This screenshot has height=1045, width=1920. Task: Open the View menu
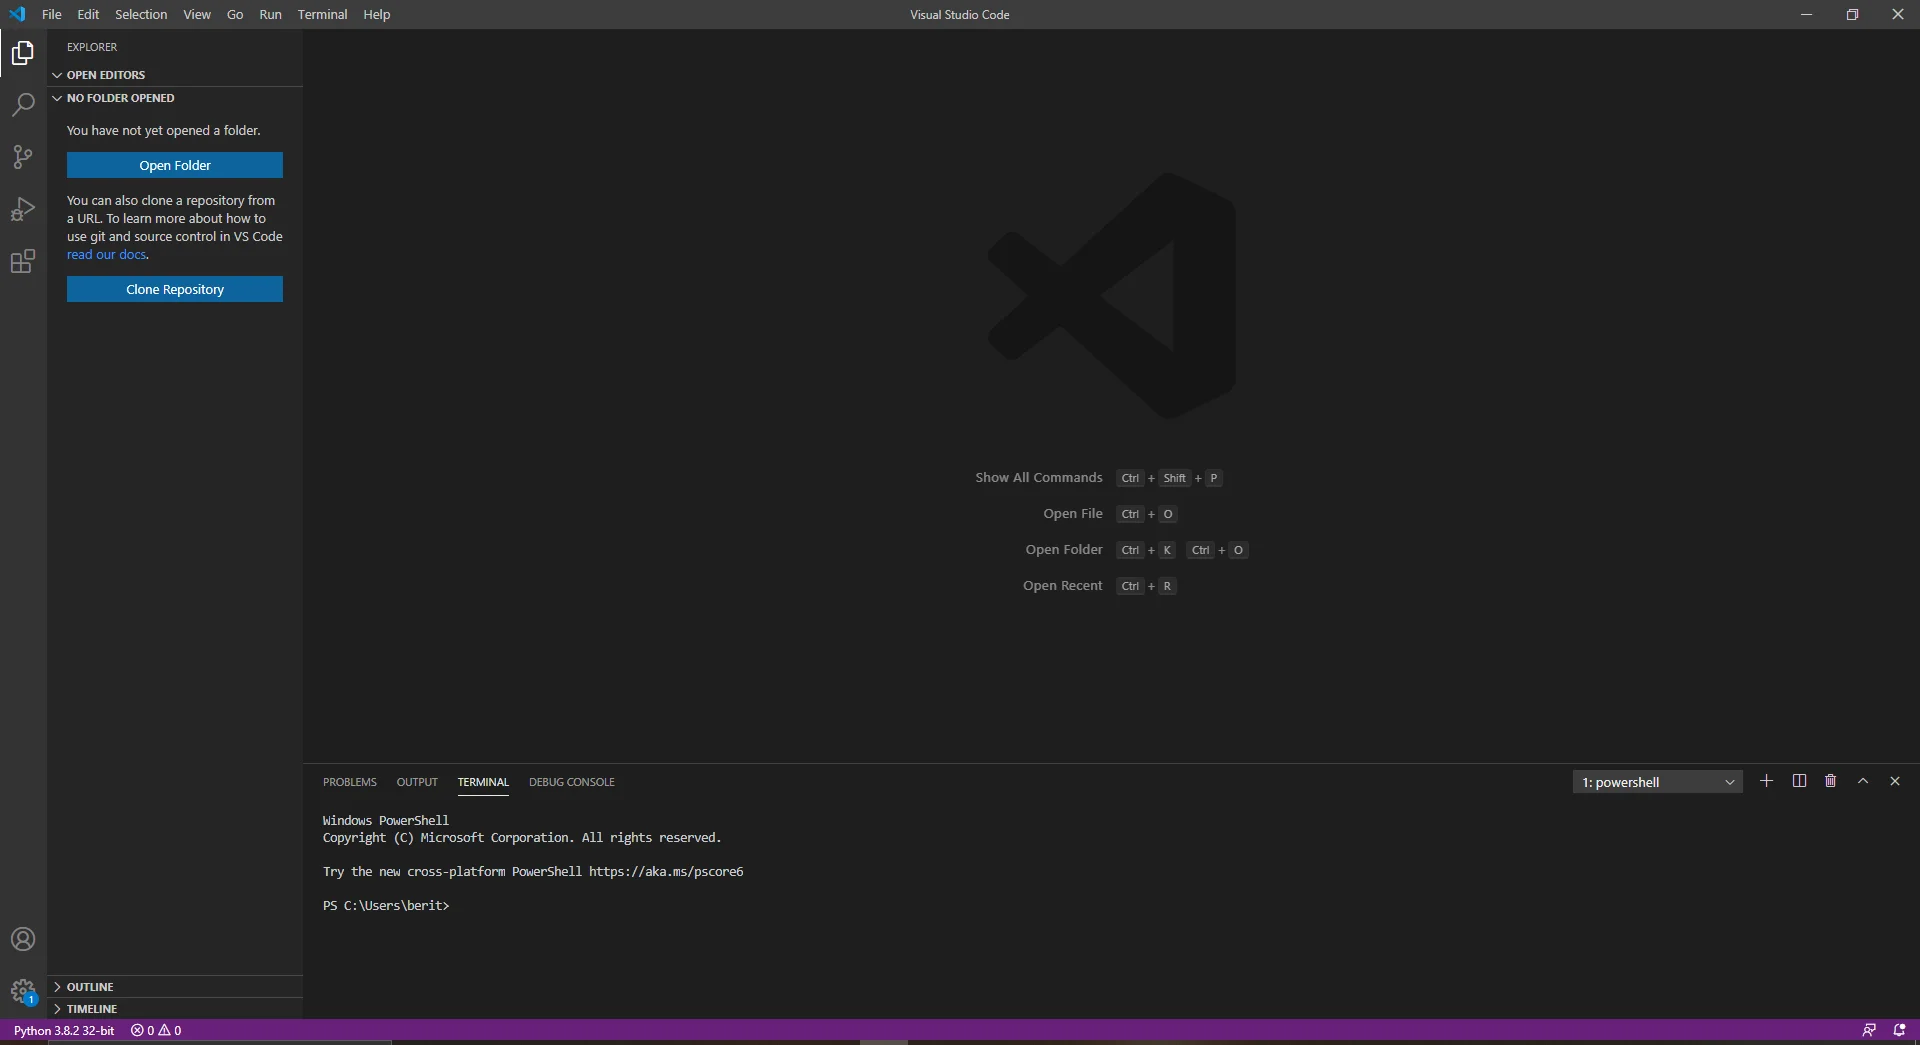(x=197, y=14)
